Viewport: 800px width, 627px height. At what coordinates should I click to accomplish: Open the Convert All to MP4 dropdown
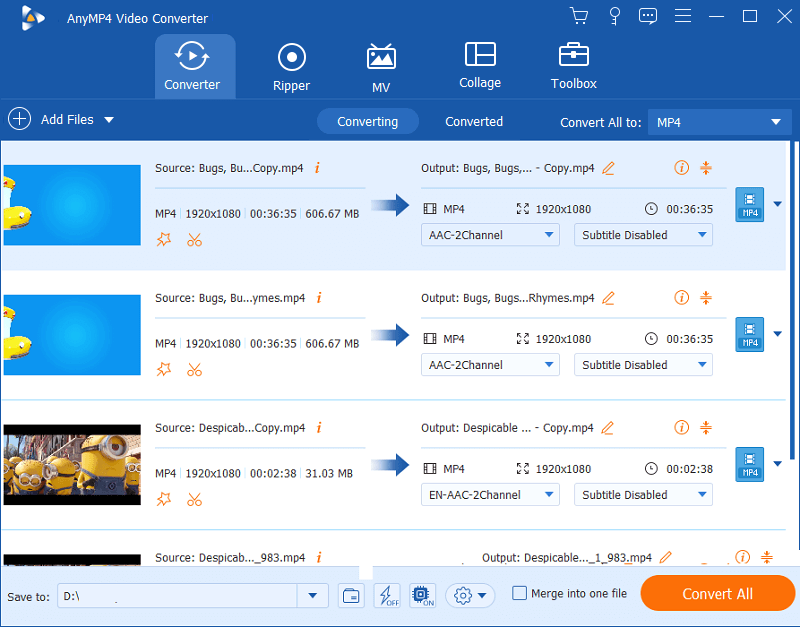click(719, 122)
